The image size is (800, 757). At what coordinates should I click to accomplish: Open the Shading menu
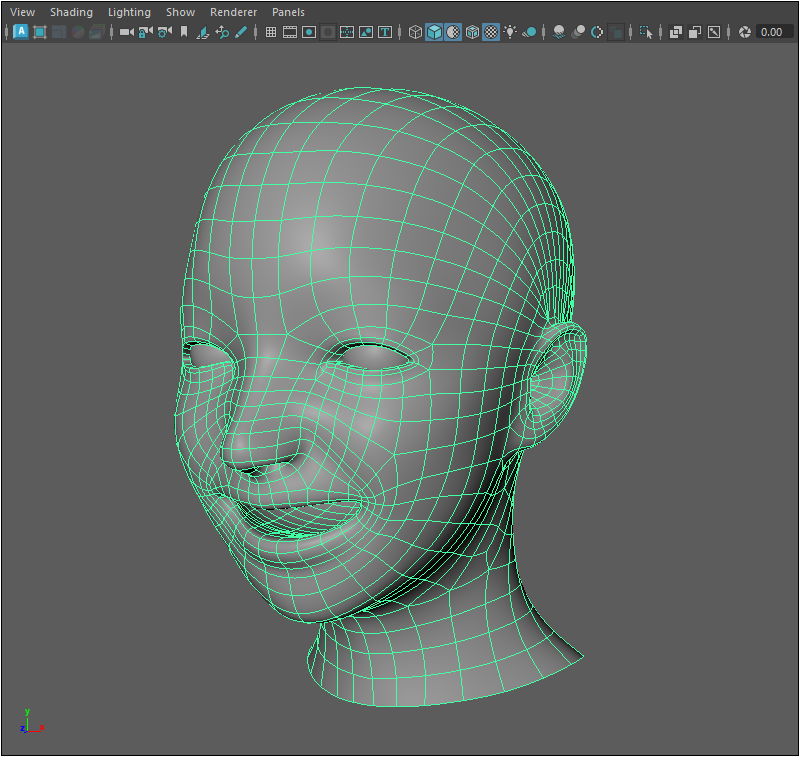click(x=71, y=12)
